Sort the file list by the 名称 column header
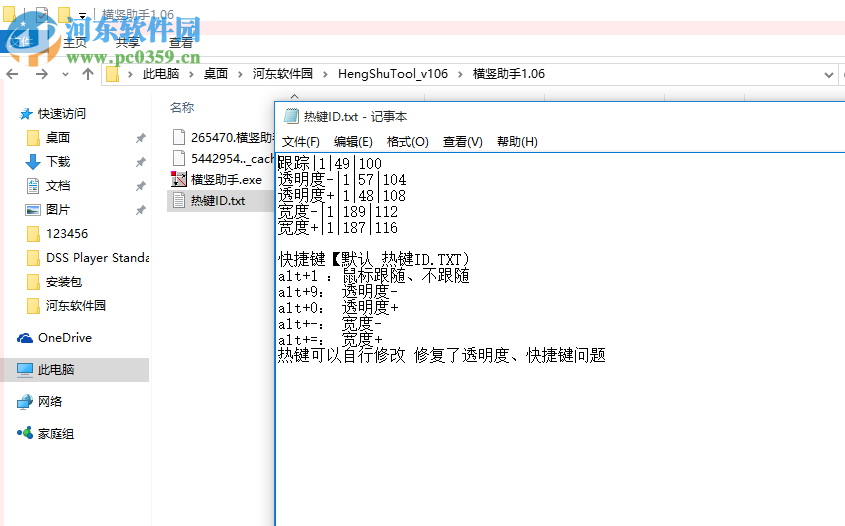845x526 pixels. [182, 107]
